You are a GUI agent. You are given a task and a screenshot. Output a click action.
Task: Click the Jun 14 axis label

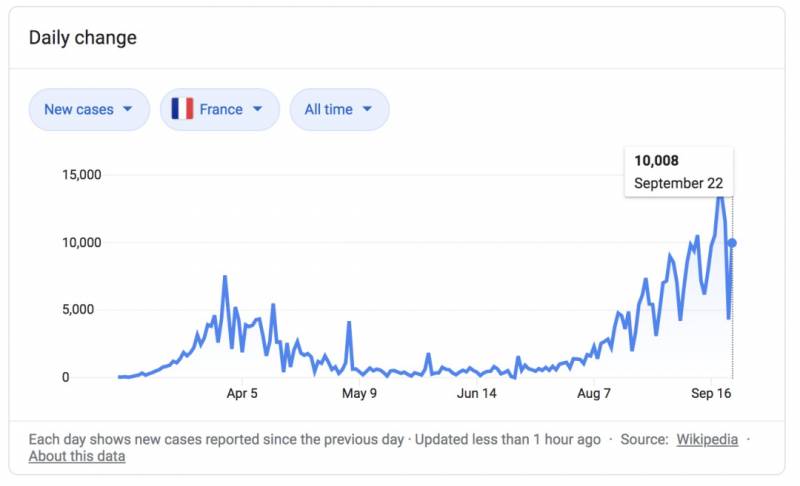pos(477,394)
